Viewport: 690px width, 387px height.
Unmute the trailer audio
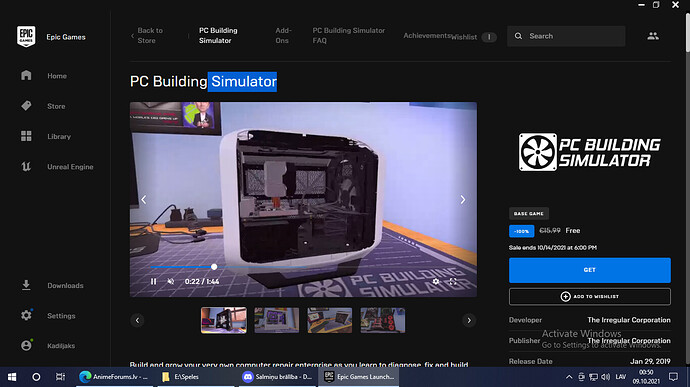pos(171,281)
